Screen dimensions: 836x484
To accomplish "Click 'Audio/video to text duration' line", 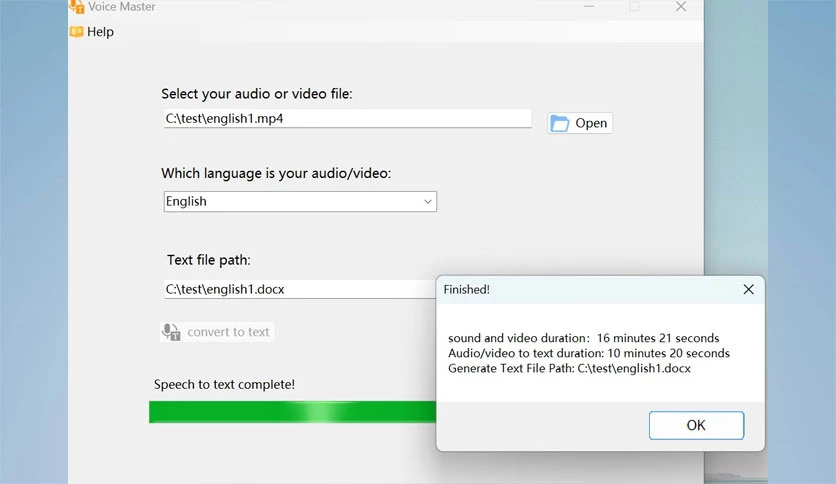I will [x=589, y=353].
